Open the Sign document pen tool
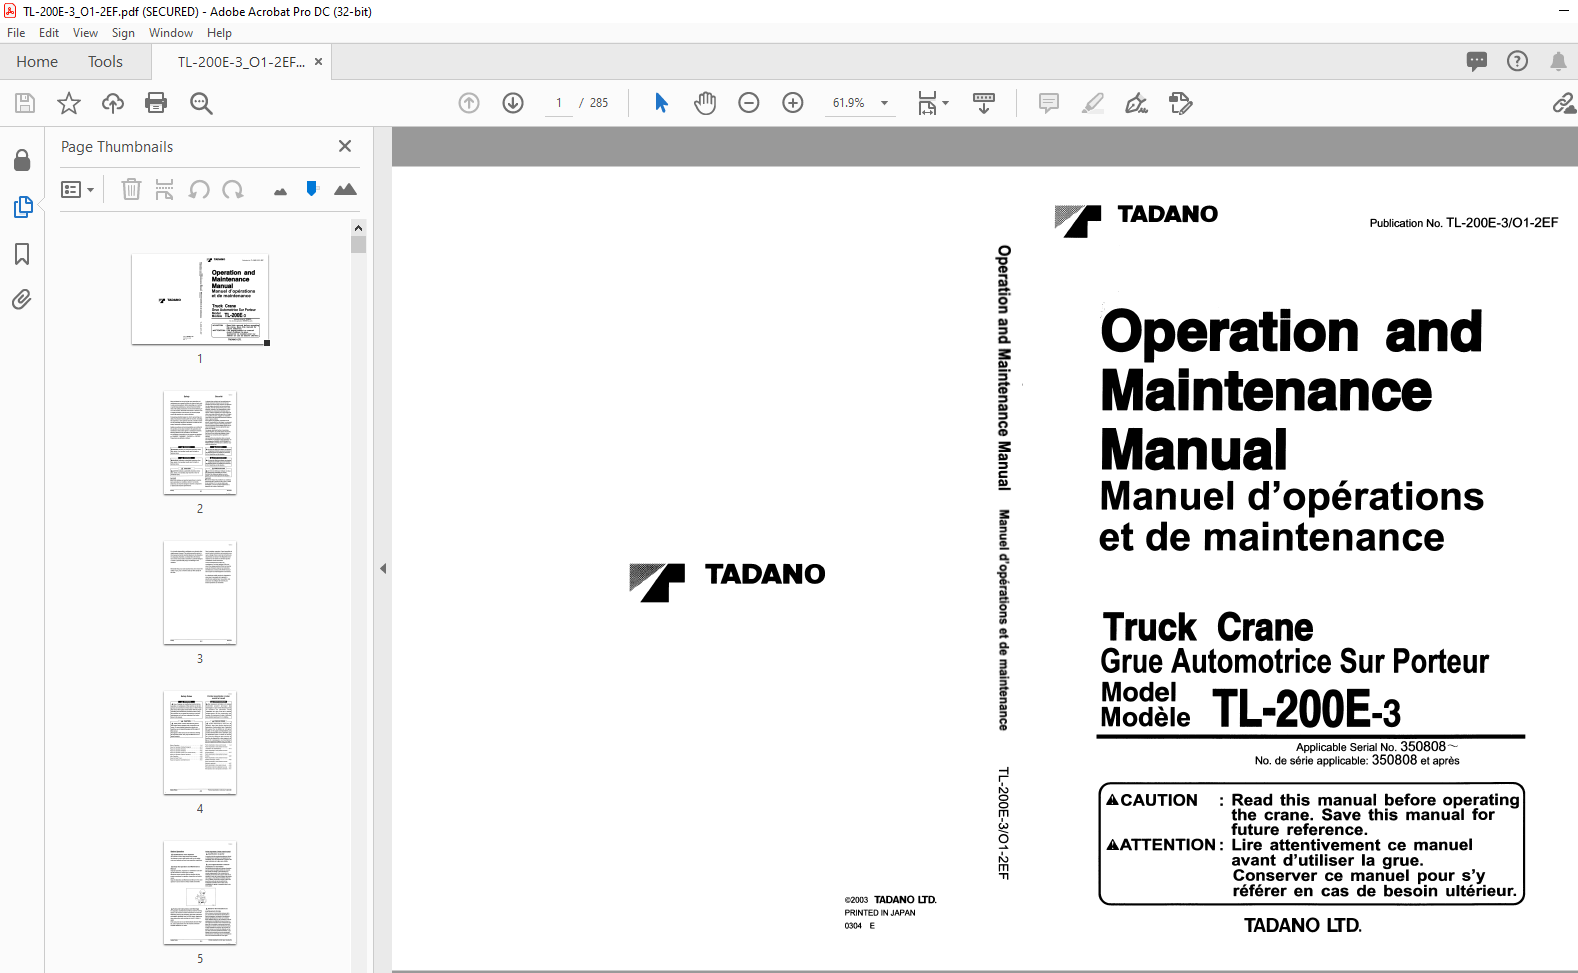Screen dimensions: 1578x973 pos(1137,103)
